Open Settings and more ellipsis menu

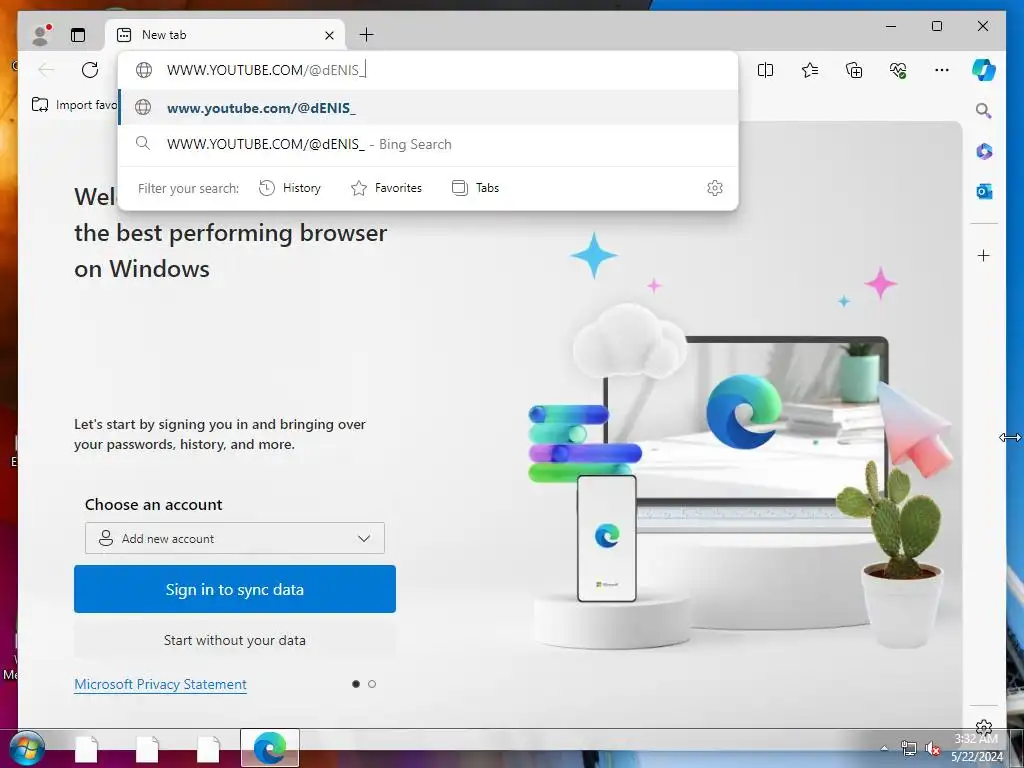pos(942,70)
